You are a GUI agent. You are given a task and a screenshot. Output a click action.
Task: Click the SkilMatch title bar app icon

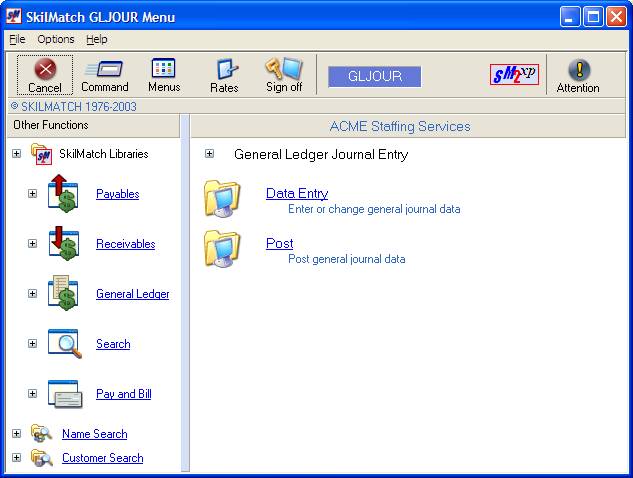14,16
